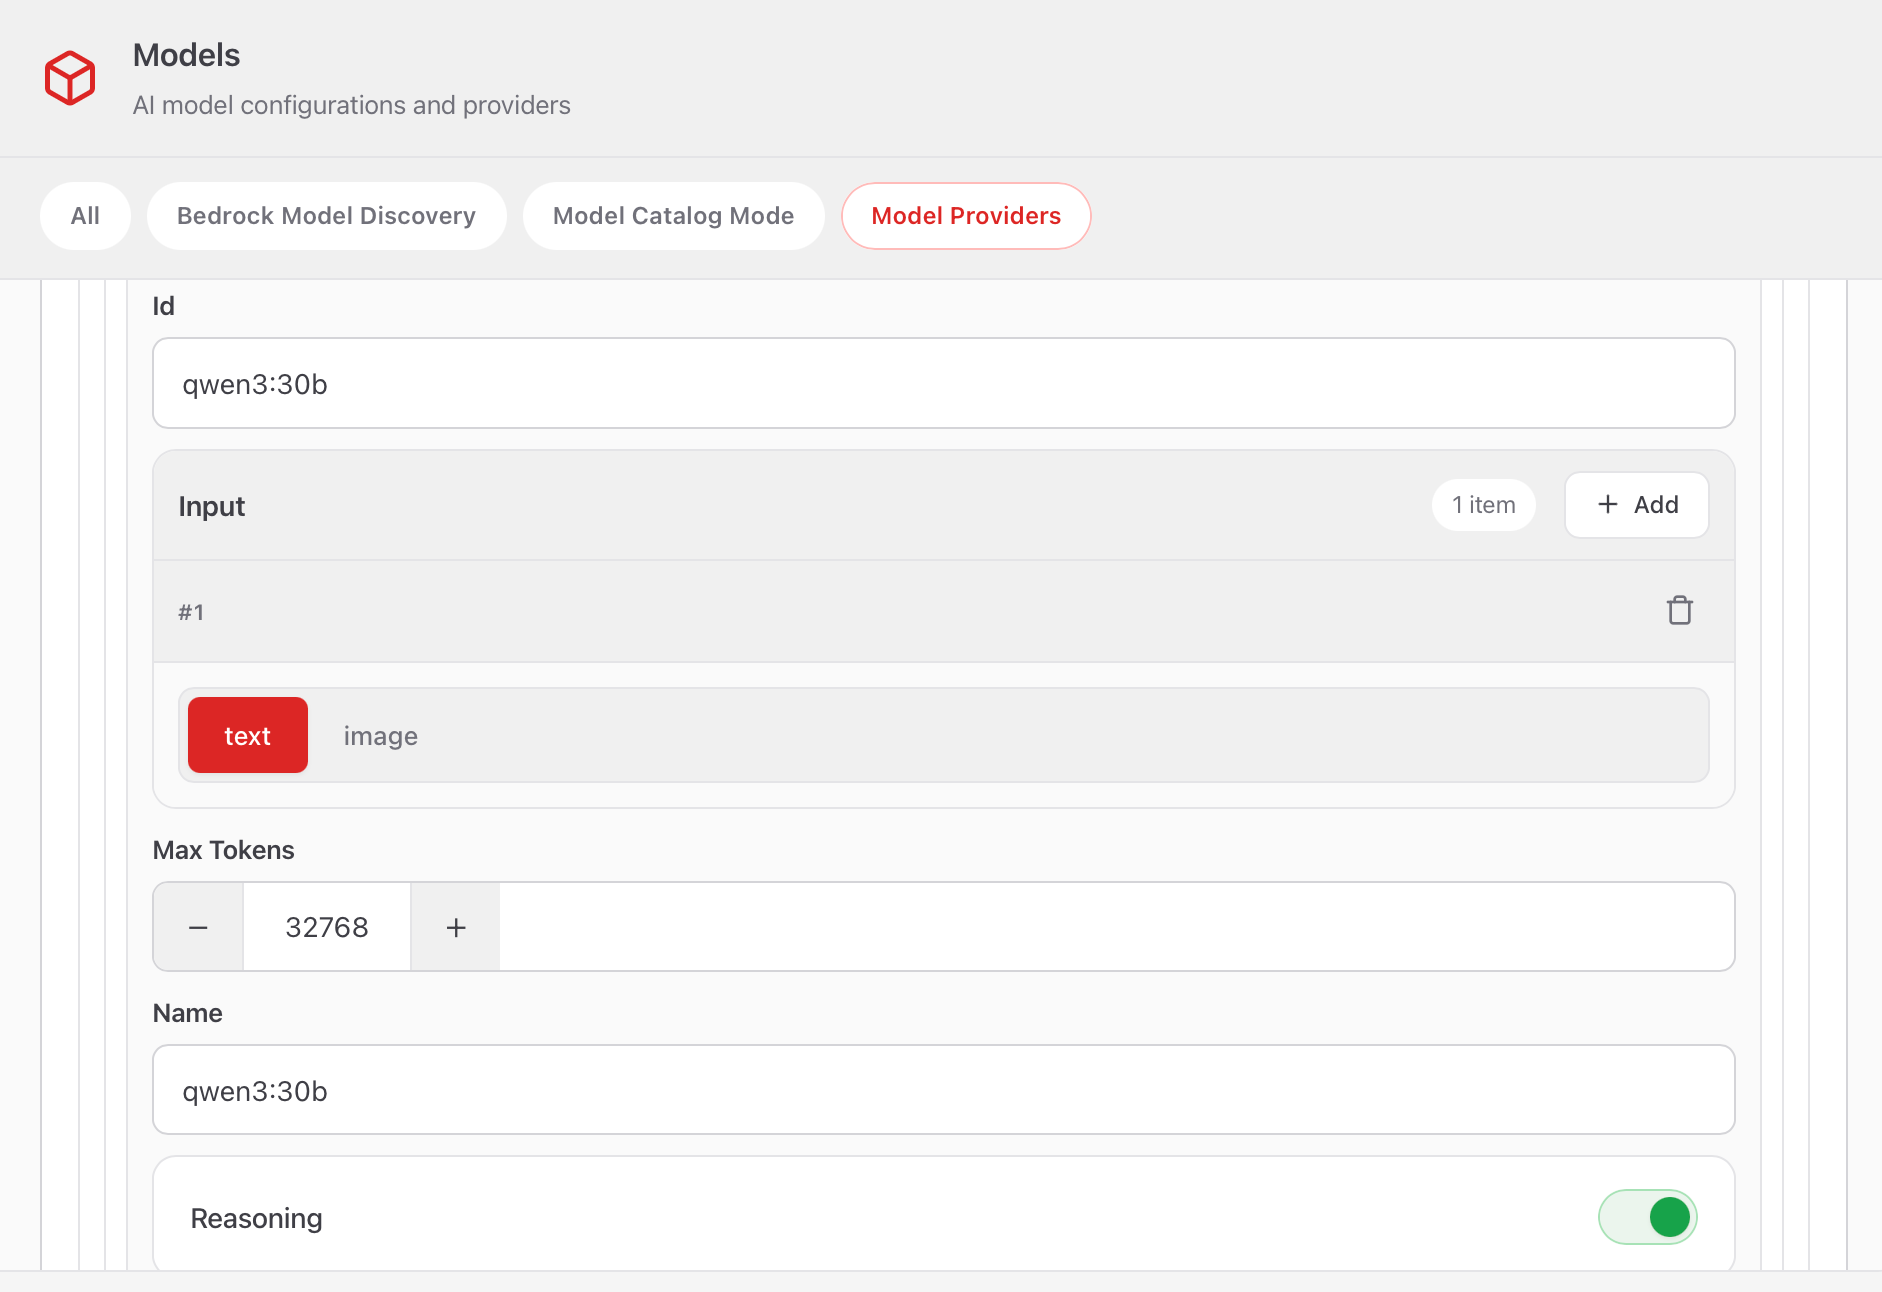Click into the Name text field

[x=942, y=1090]
